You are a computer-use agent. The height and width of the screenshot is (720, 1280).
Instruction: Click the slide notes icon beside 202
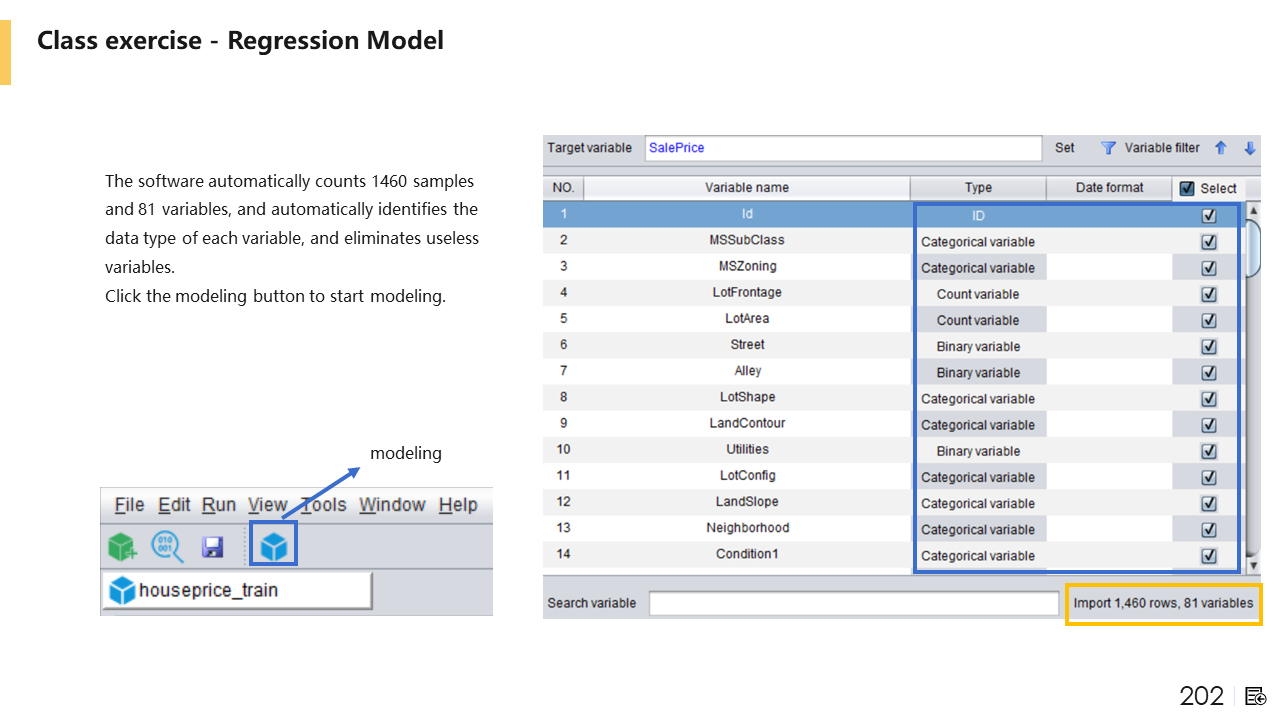click(x=1256, y=696)
